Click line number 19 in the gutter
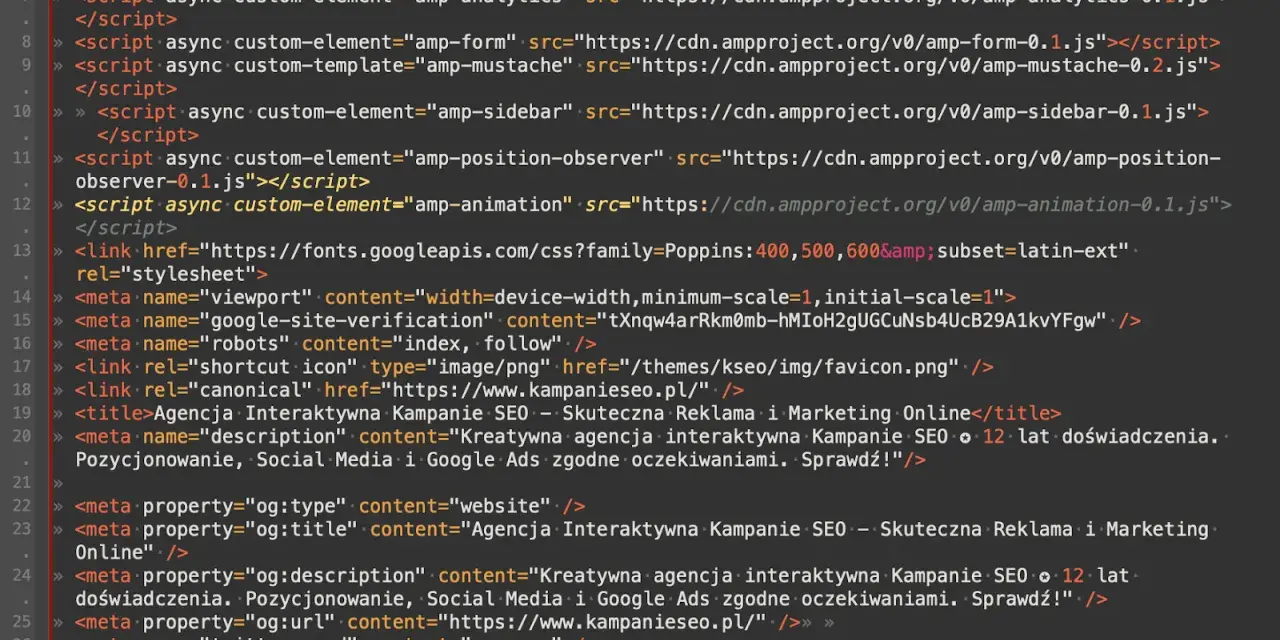The width and height of the screenshot is (1280, 640). (x=21, y=413)
